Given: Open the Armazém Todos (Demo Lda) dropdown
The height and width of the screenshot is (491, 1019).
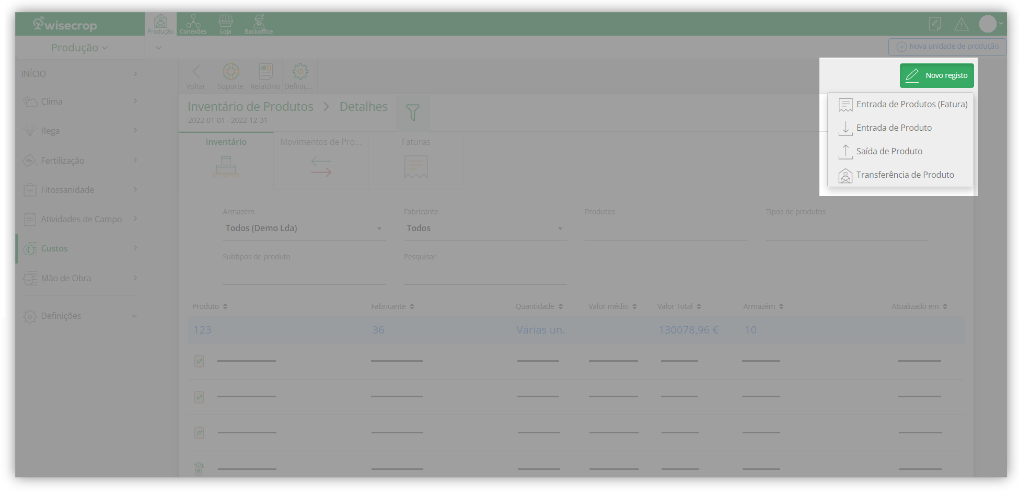Looking at the screenshot, I should [x=303, y=229].
